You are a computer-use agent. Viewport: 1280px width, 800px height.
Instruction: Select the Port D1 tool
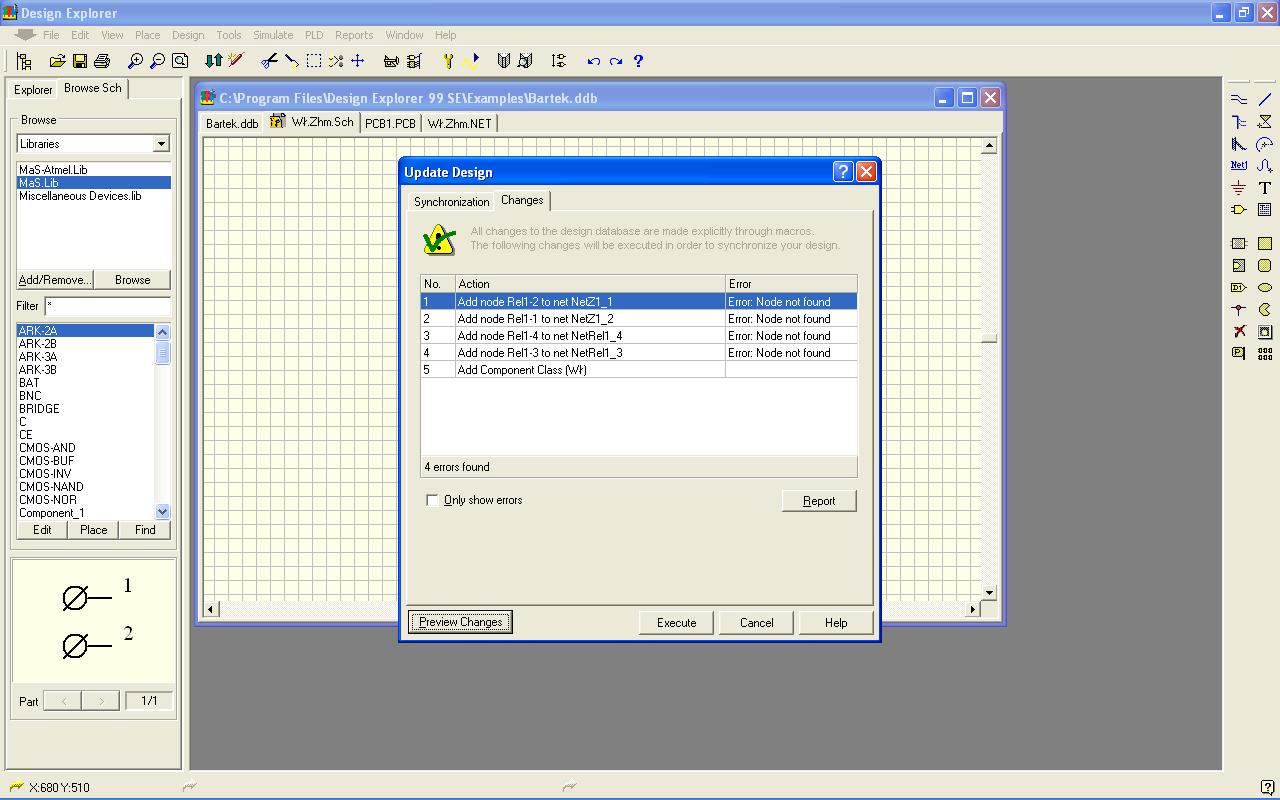coord(1239,287)
